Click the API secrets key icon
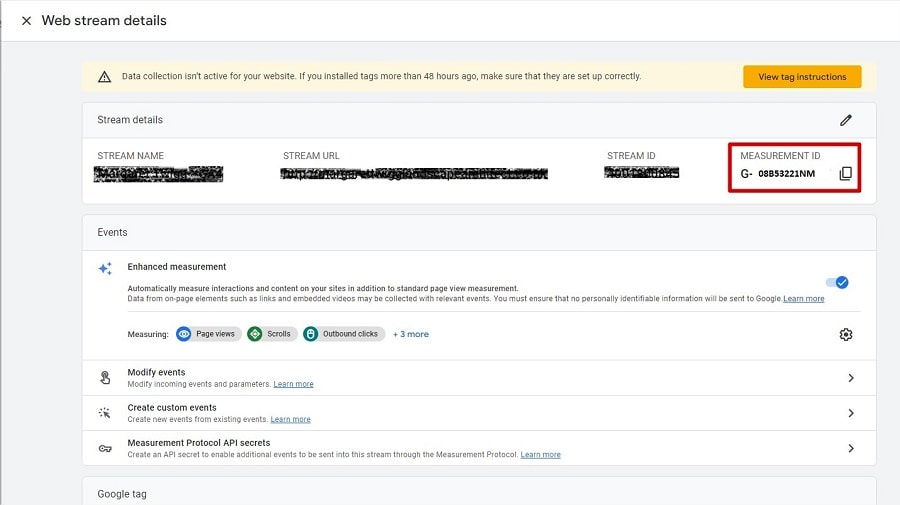Screen dimensions: 900x505 point(105,449)
